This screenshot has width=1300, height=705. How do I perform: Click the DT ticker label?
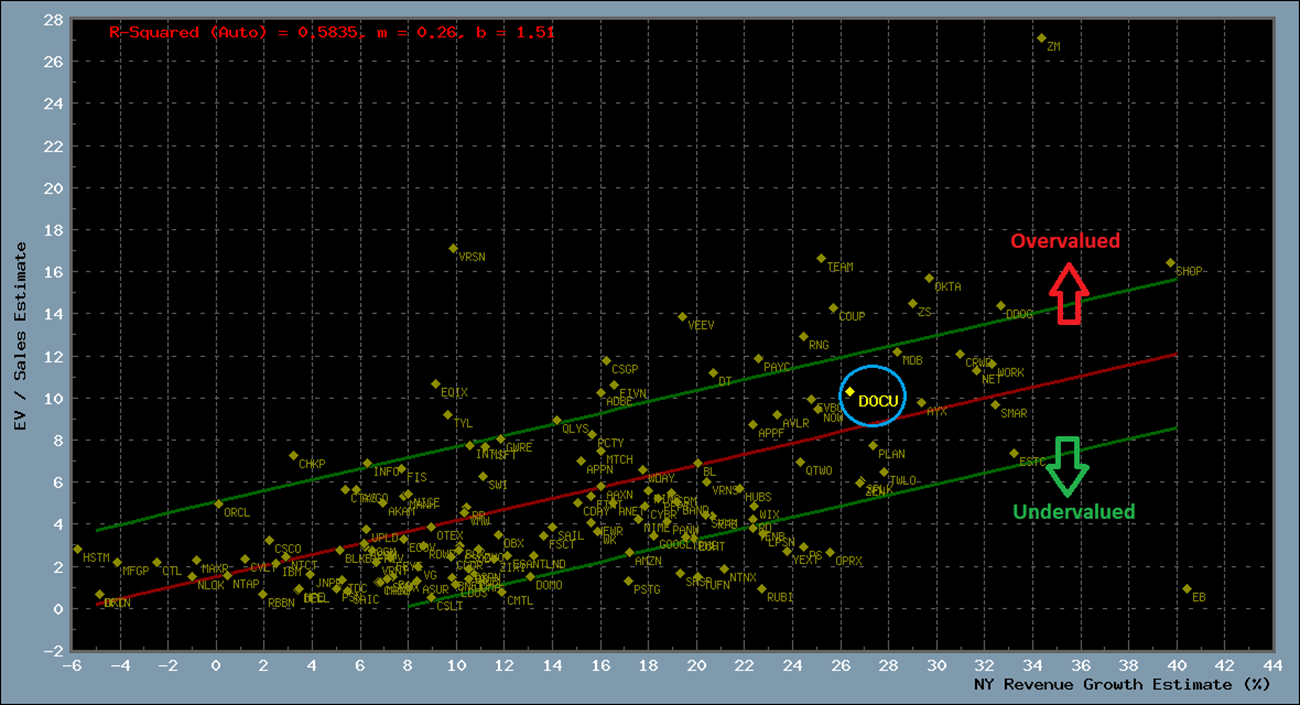pyautogui.click(x=725, y=381)
